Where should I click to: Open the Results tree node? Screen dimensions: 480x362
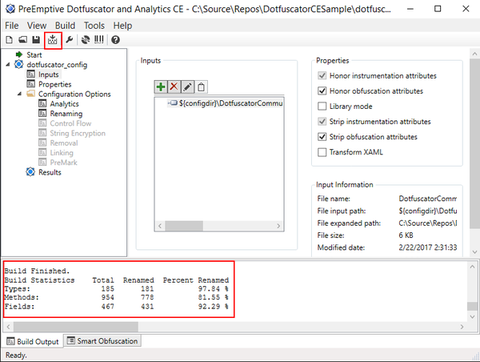click(49, 172)
